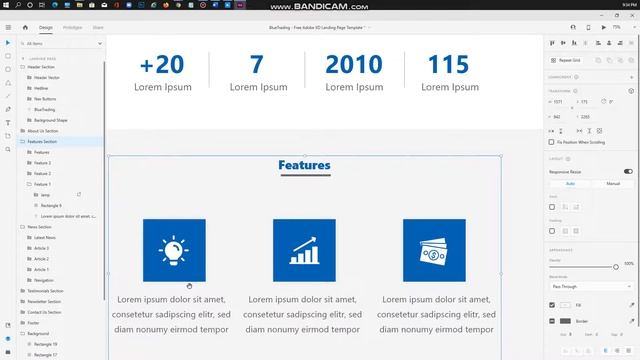Image resolution: width=640 pixels, height=360 pixels.
Task: Click the Repeat Grid button
Action: pos(566,60)
